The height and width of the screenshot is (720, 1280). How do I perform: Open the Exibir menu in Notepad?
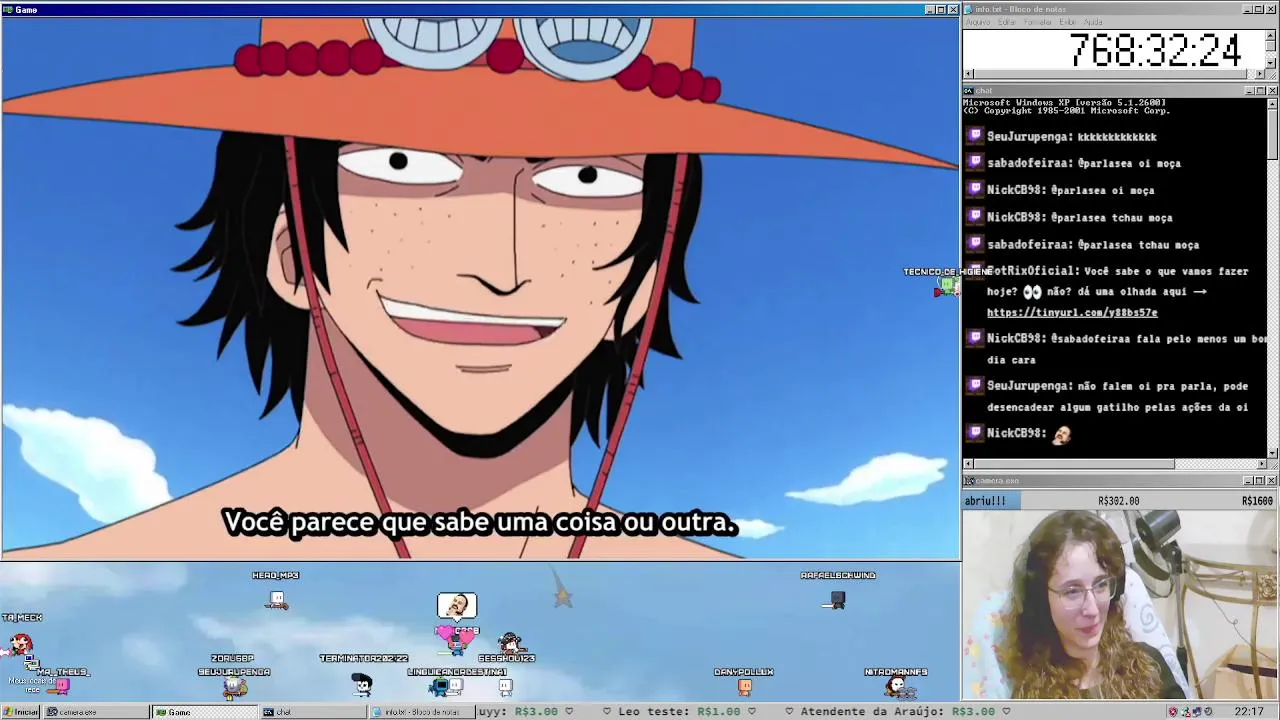click(x=1068, y=22)
